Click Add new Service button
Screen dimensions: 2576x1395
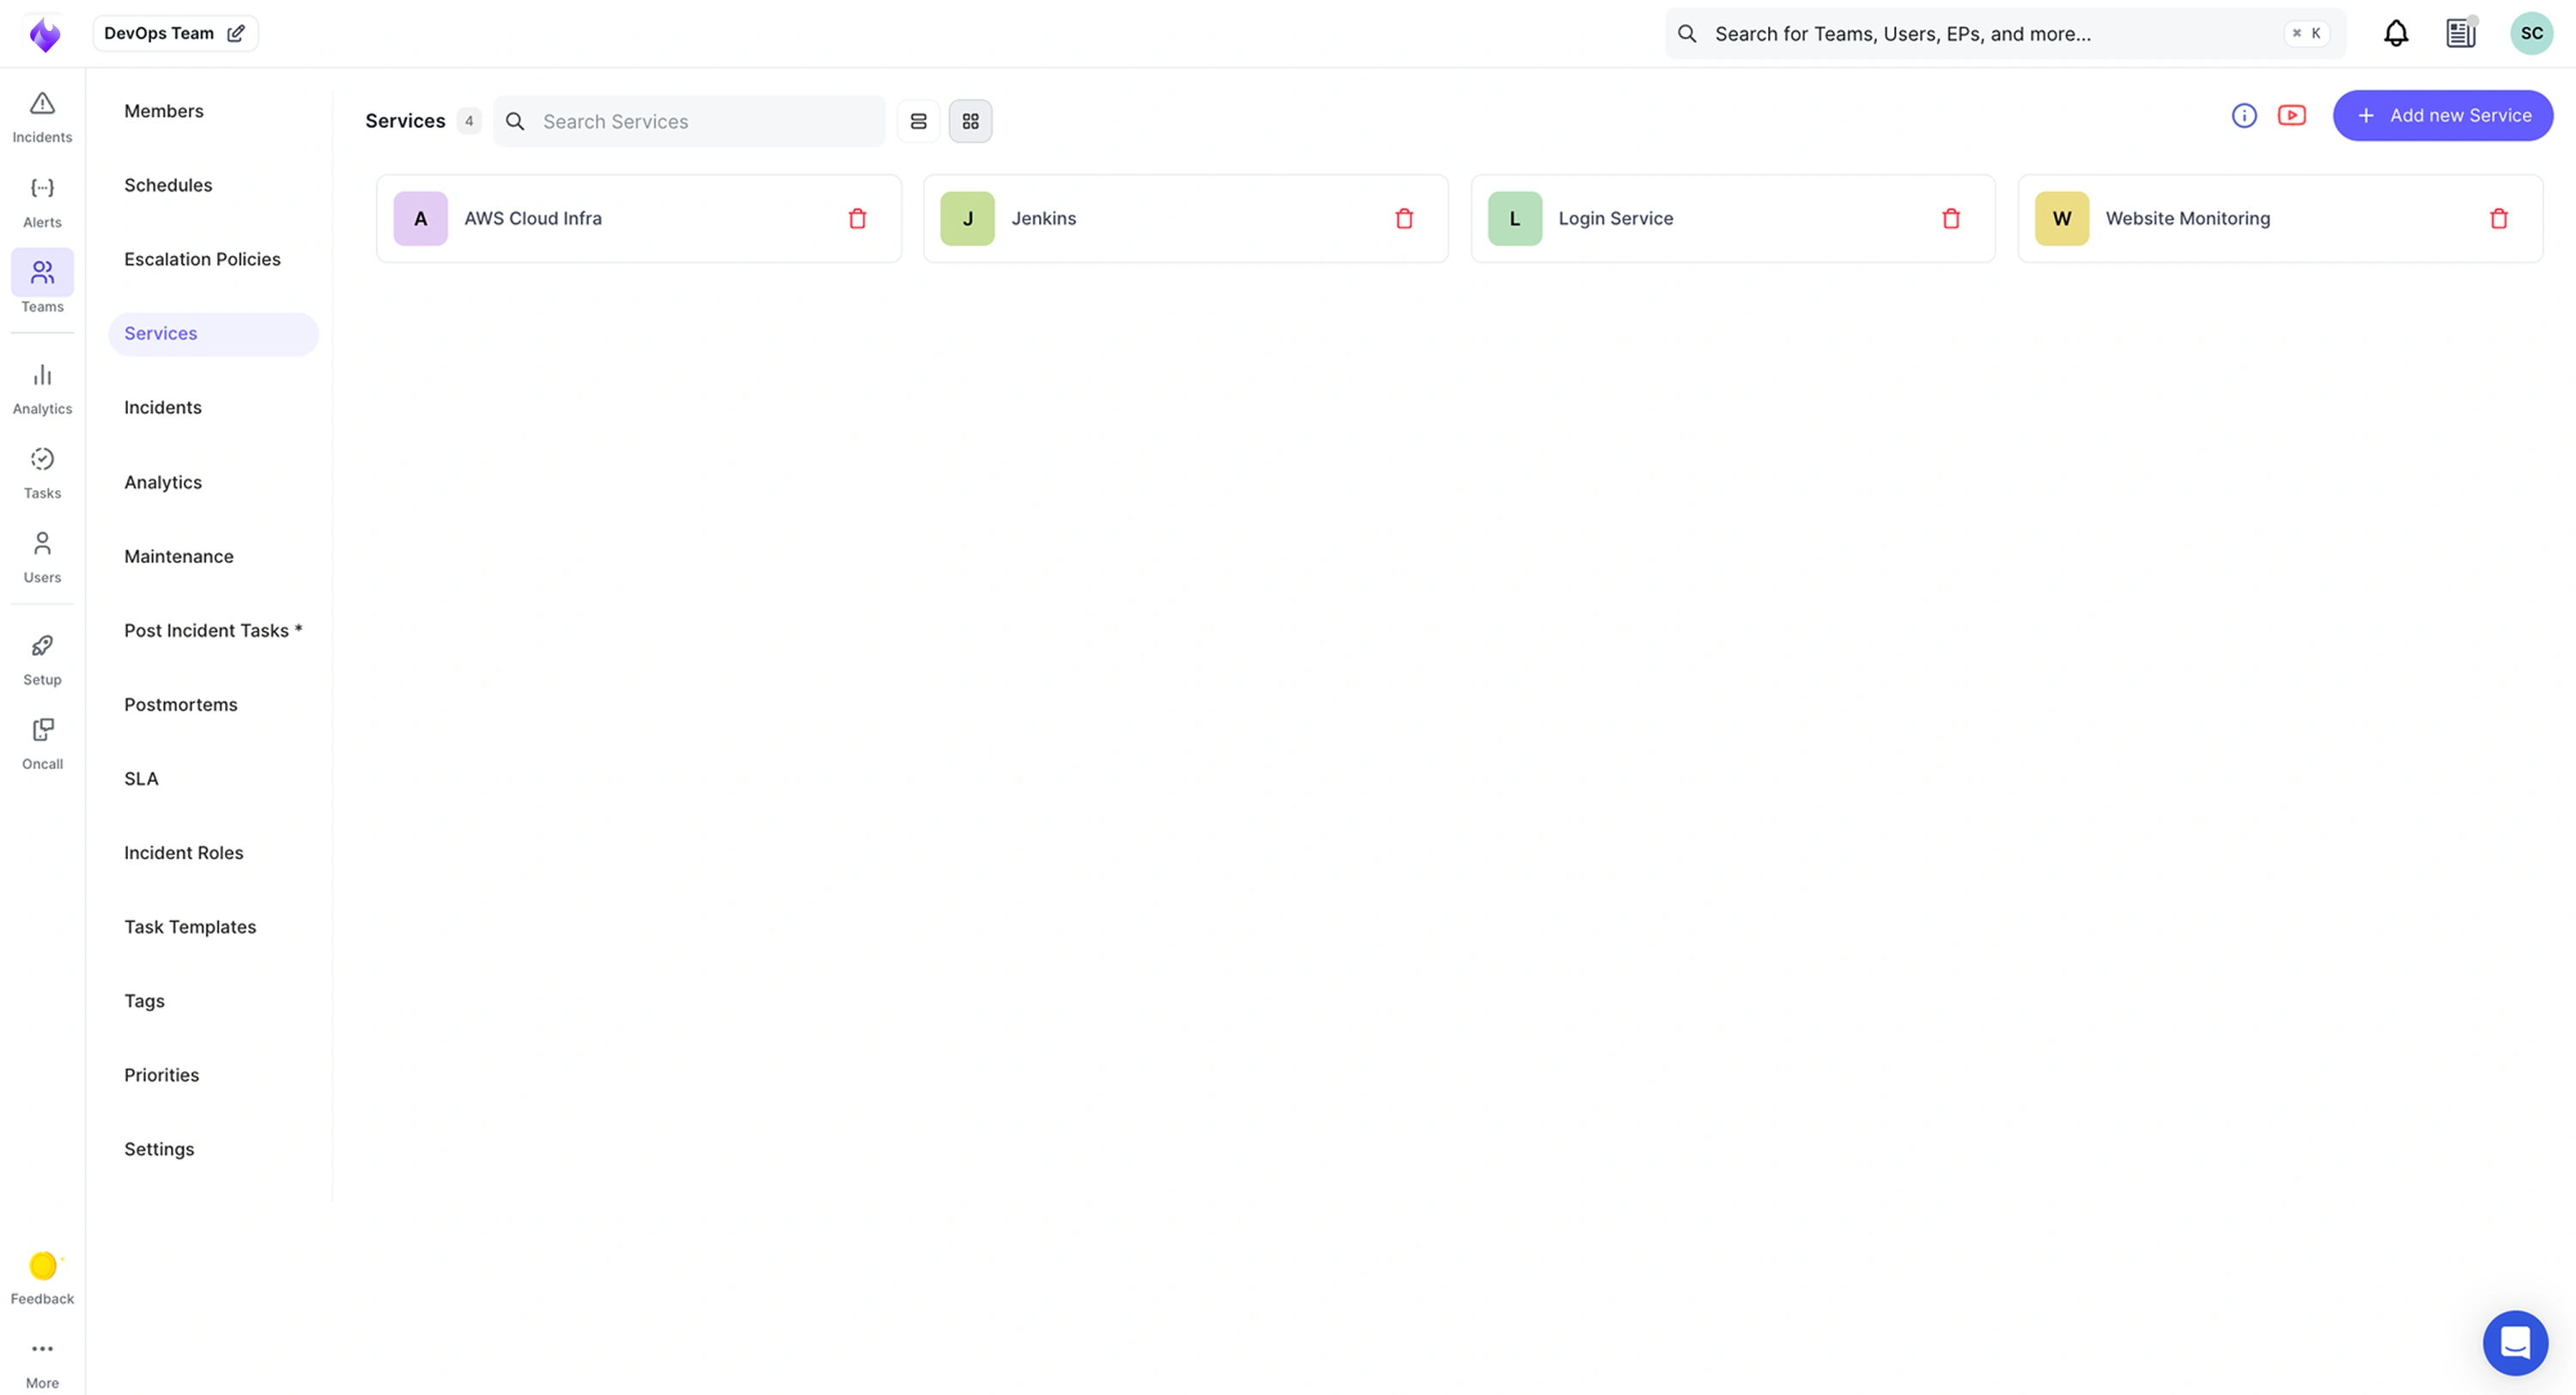coord(2441,116)
